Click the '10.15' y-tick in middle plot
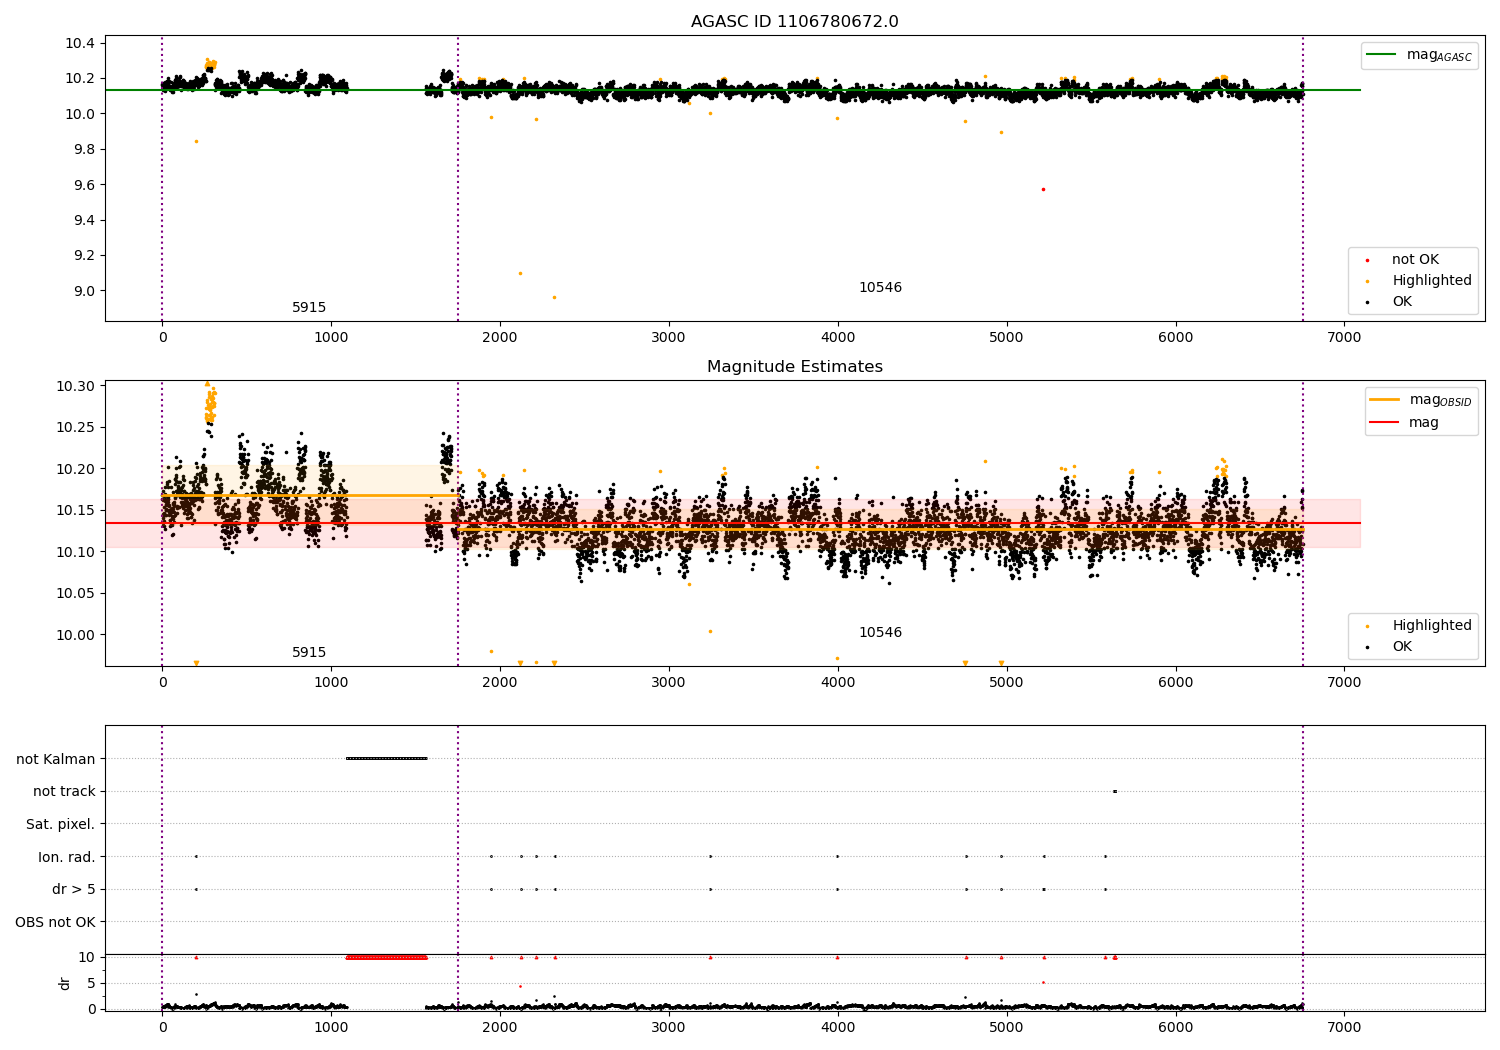 (80, 511)
